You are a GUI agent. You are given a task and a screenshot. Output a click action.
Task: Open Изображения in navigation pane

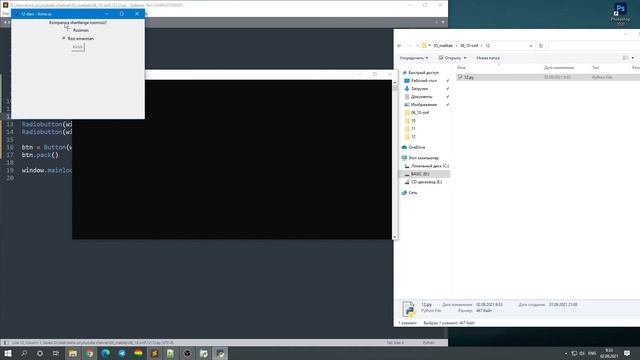pyautogui.click(x=420, y=104)
